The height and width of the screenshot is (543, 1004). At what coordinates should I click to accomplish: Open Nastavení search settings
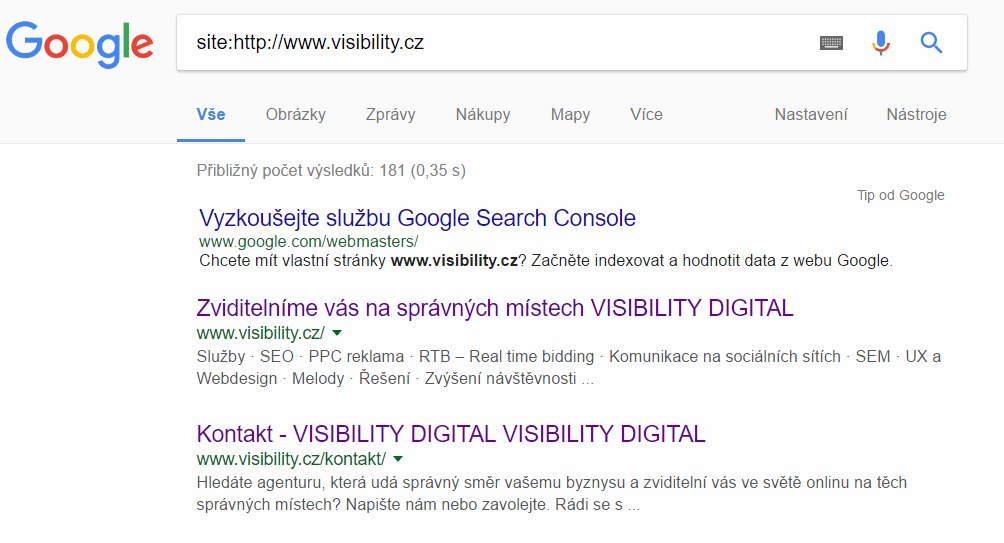(811, 114)
